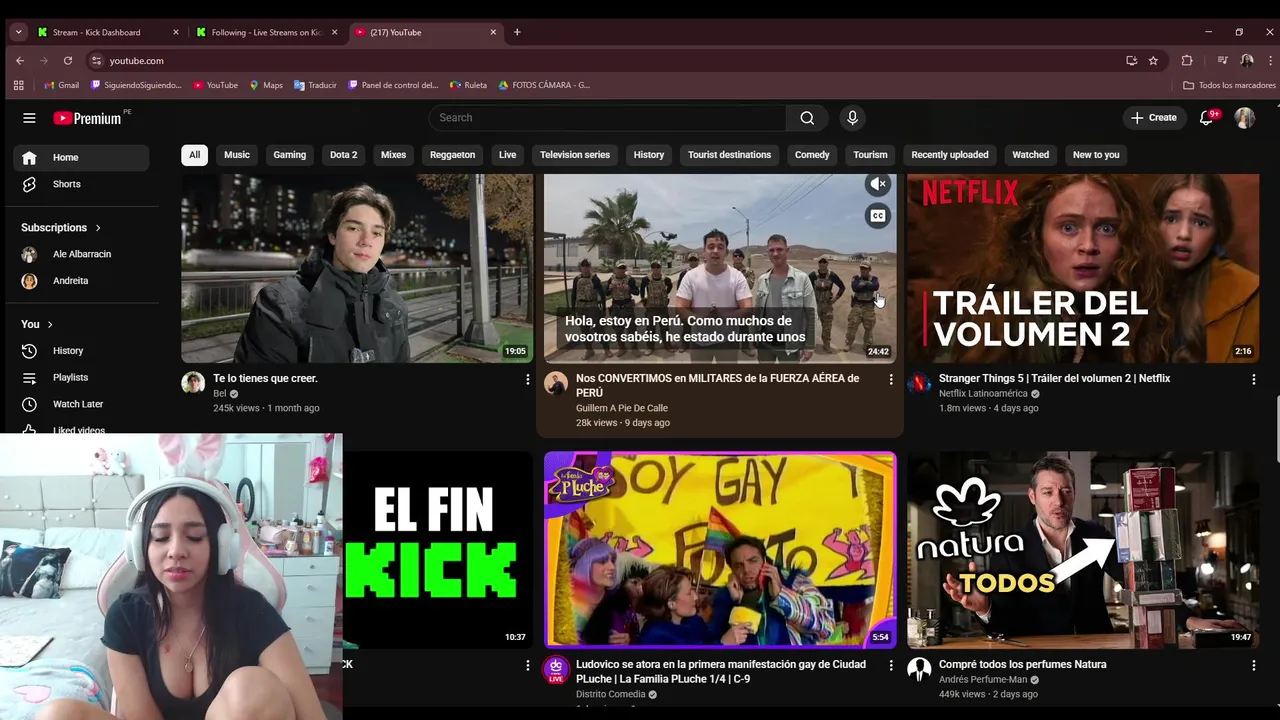Bookmark this page with the star icon
Screen dimensions: 1280x720
click(1153, 61)
